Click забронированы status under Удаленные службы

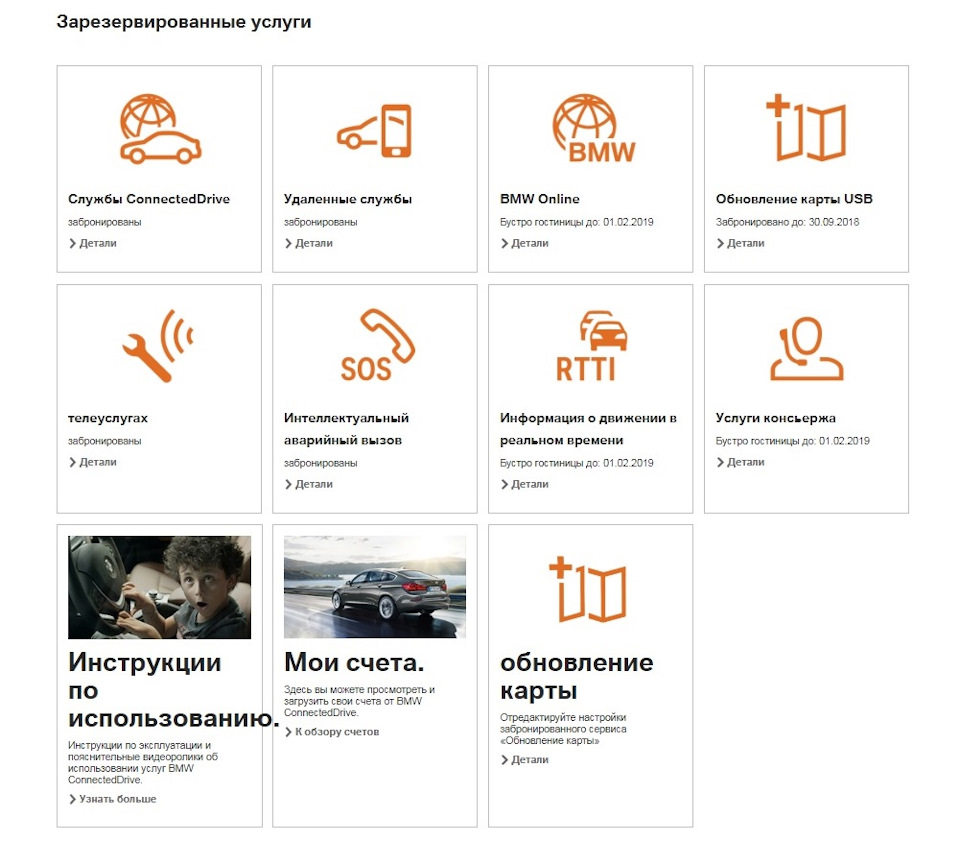click(x=321, y=222)
